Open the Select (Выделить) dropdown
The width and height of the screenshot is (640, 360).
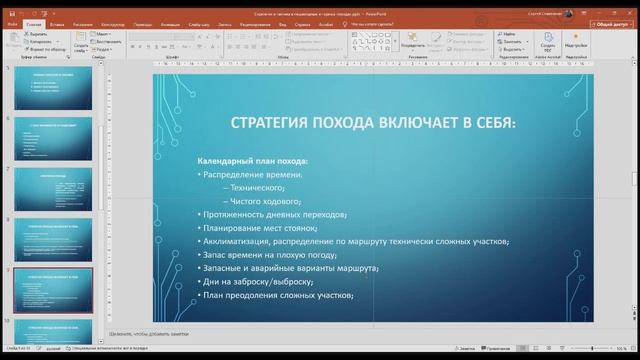511,49
